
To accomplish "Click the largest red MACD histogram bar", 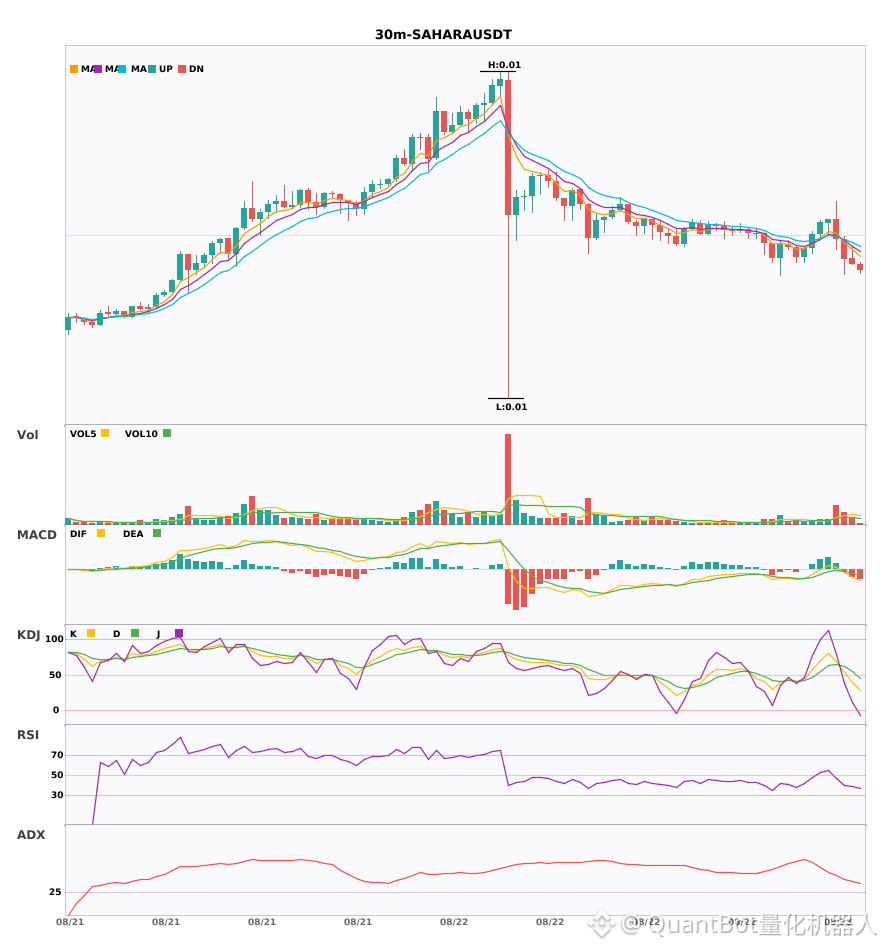I will (516, 590).
